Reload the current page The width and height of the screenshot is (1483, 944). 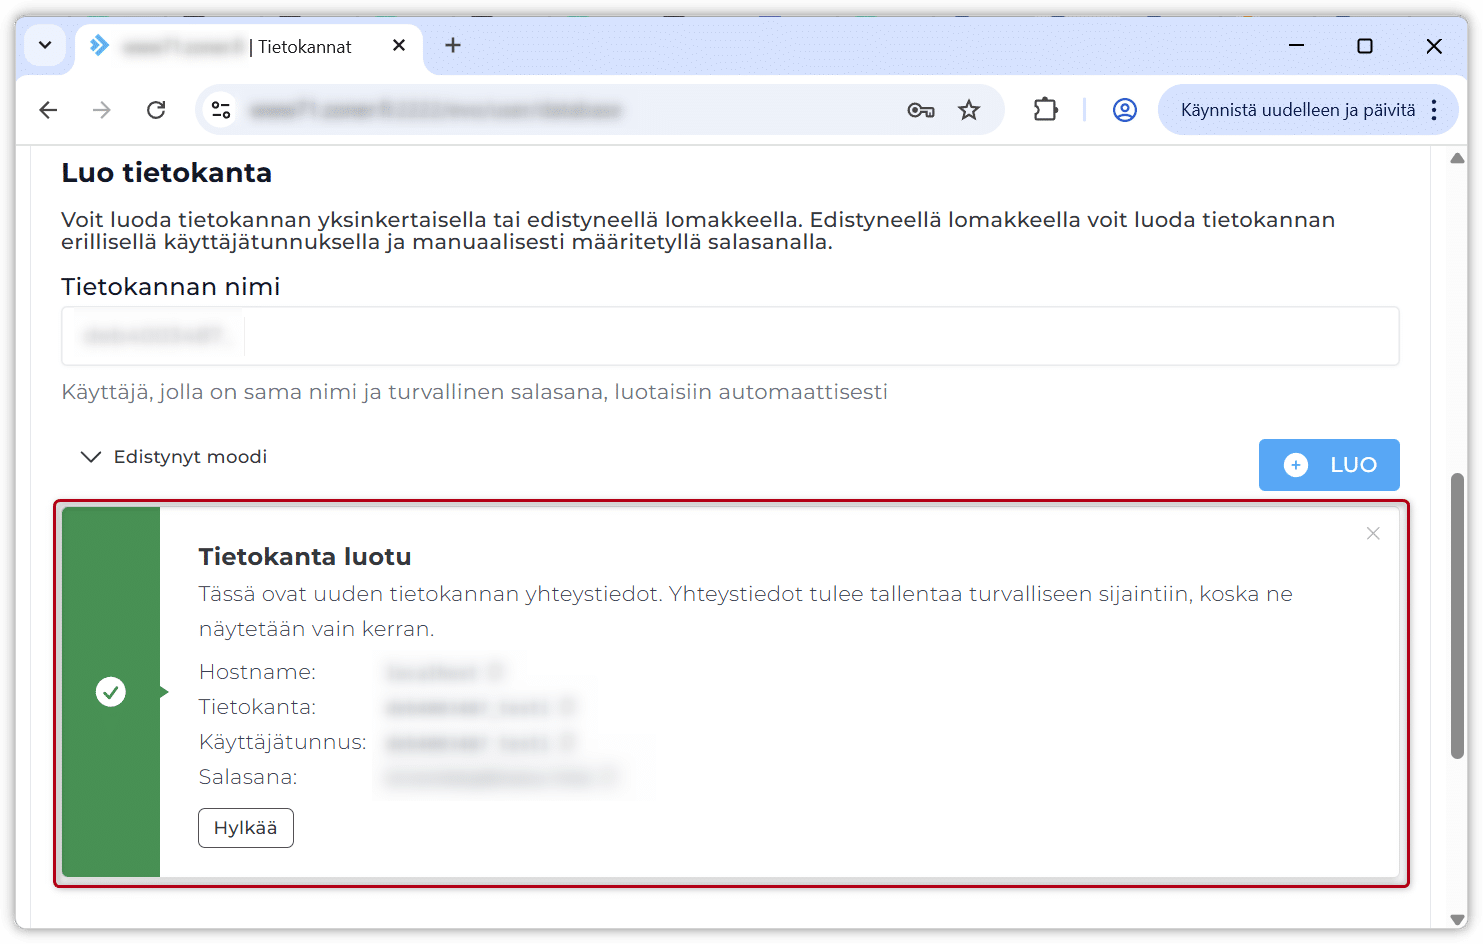point(156,110)
